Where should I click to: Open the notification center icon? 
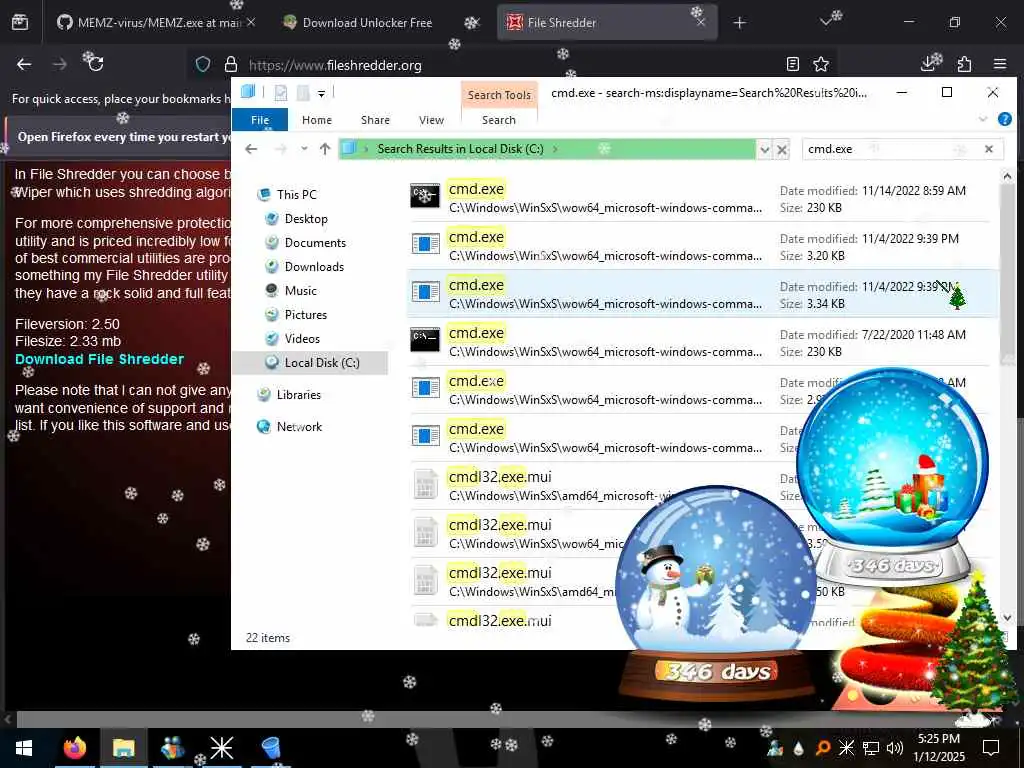991,748
